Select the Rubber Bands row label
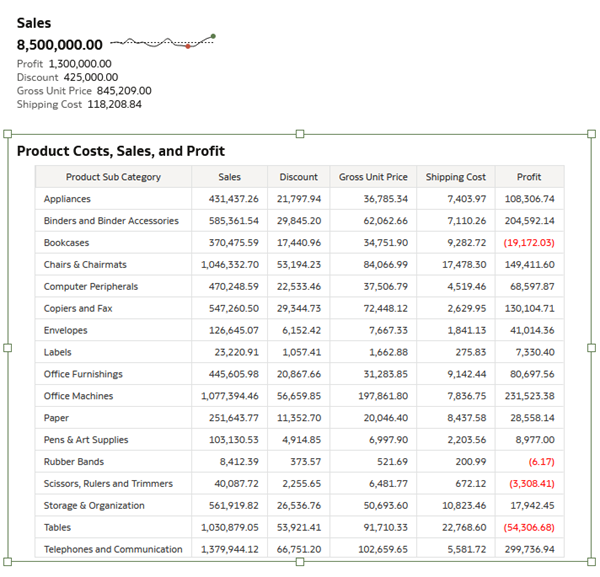 (73, 462)
